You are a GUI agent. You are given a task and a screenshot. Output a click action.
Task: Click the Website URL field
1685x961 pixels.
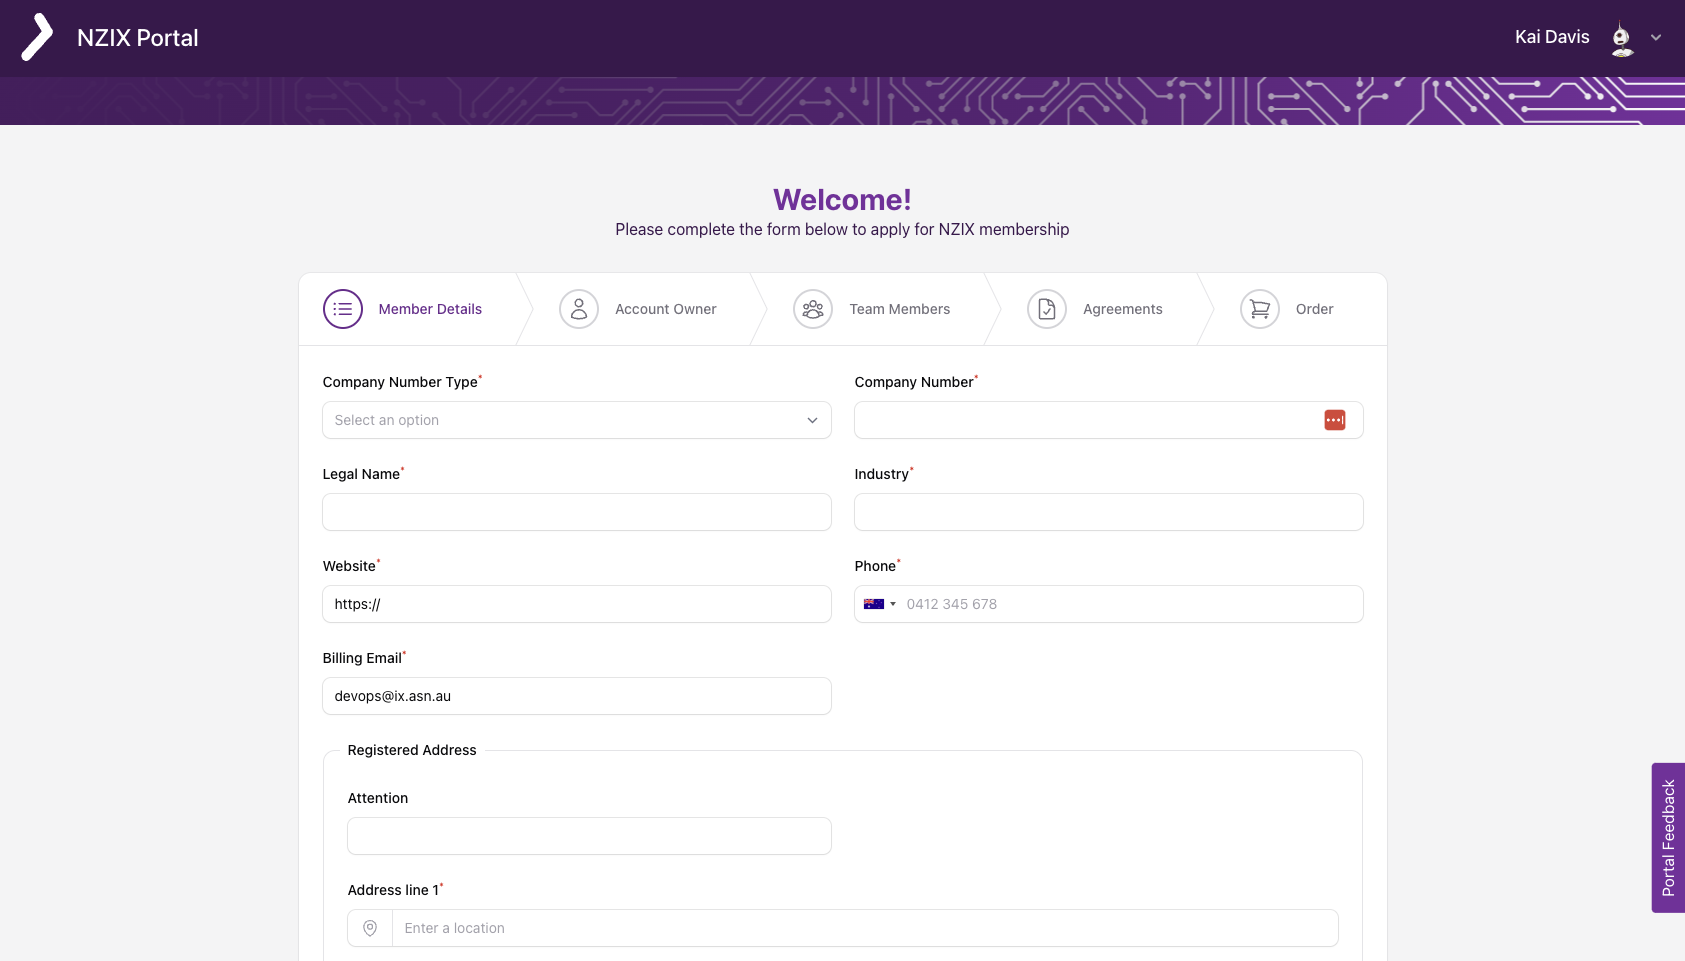[577, 604]
